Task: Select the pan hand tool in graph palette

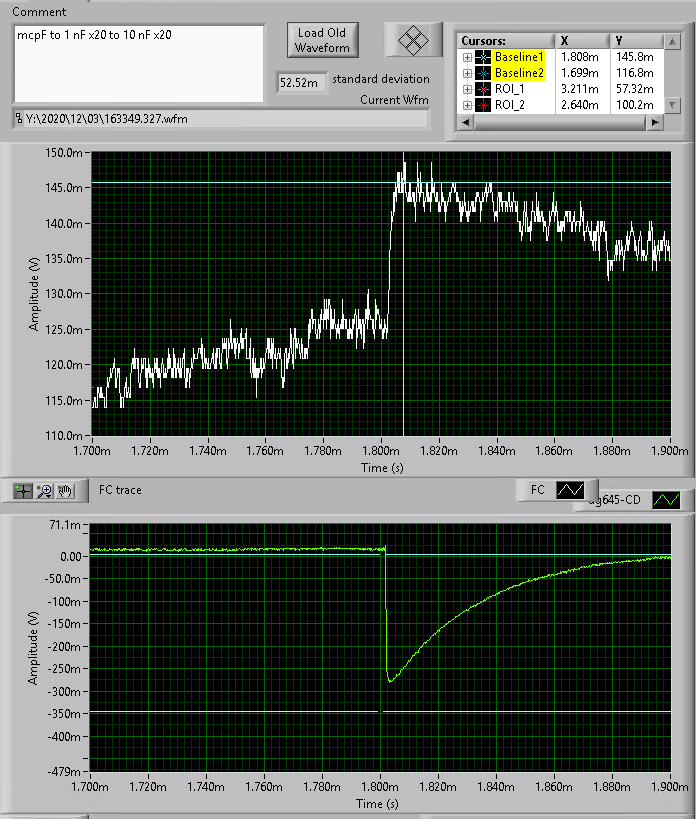Action: point(65,491)
